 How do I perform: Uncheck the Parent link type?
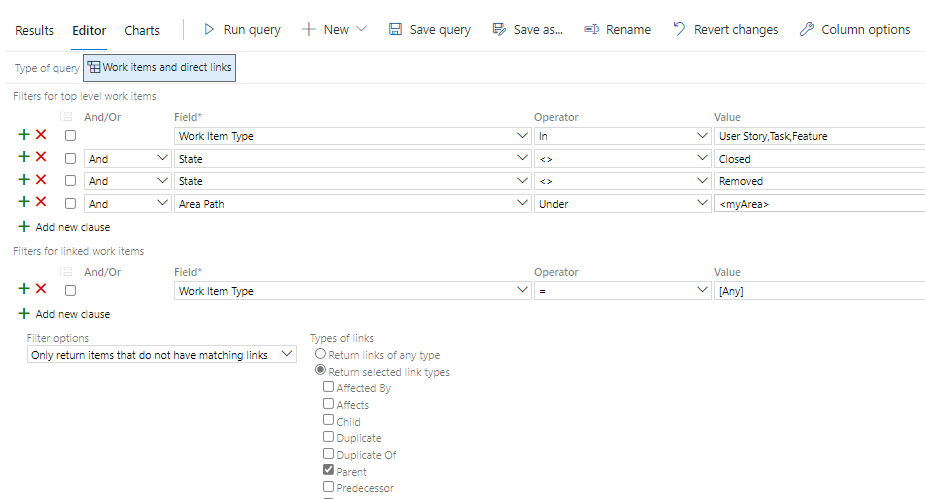(x=329, y=470)
